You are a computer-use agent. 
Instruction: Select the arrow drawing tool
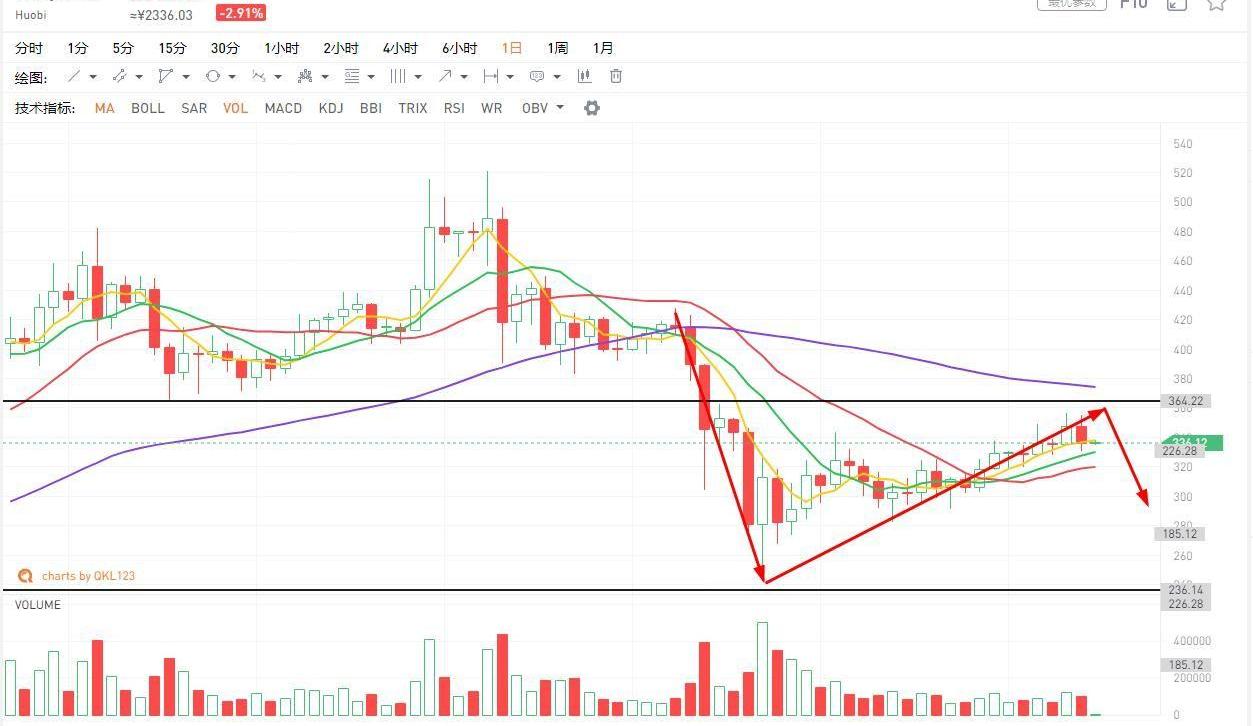click(446, 77)
